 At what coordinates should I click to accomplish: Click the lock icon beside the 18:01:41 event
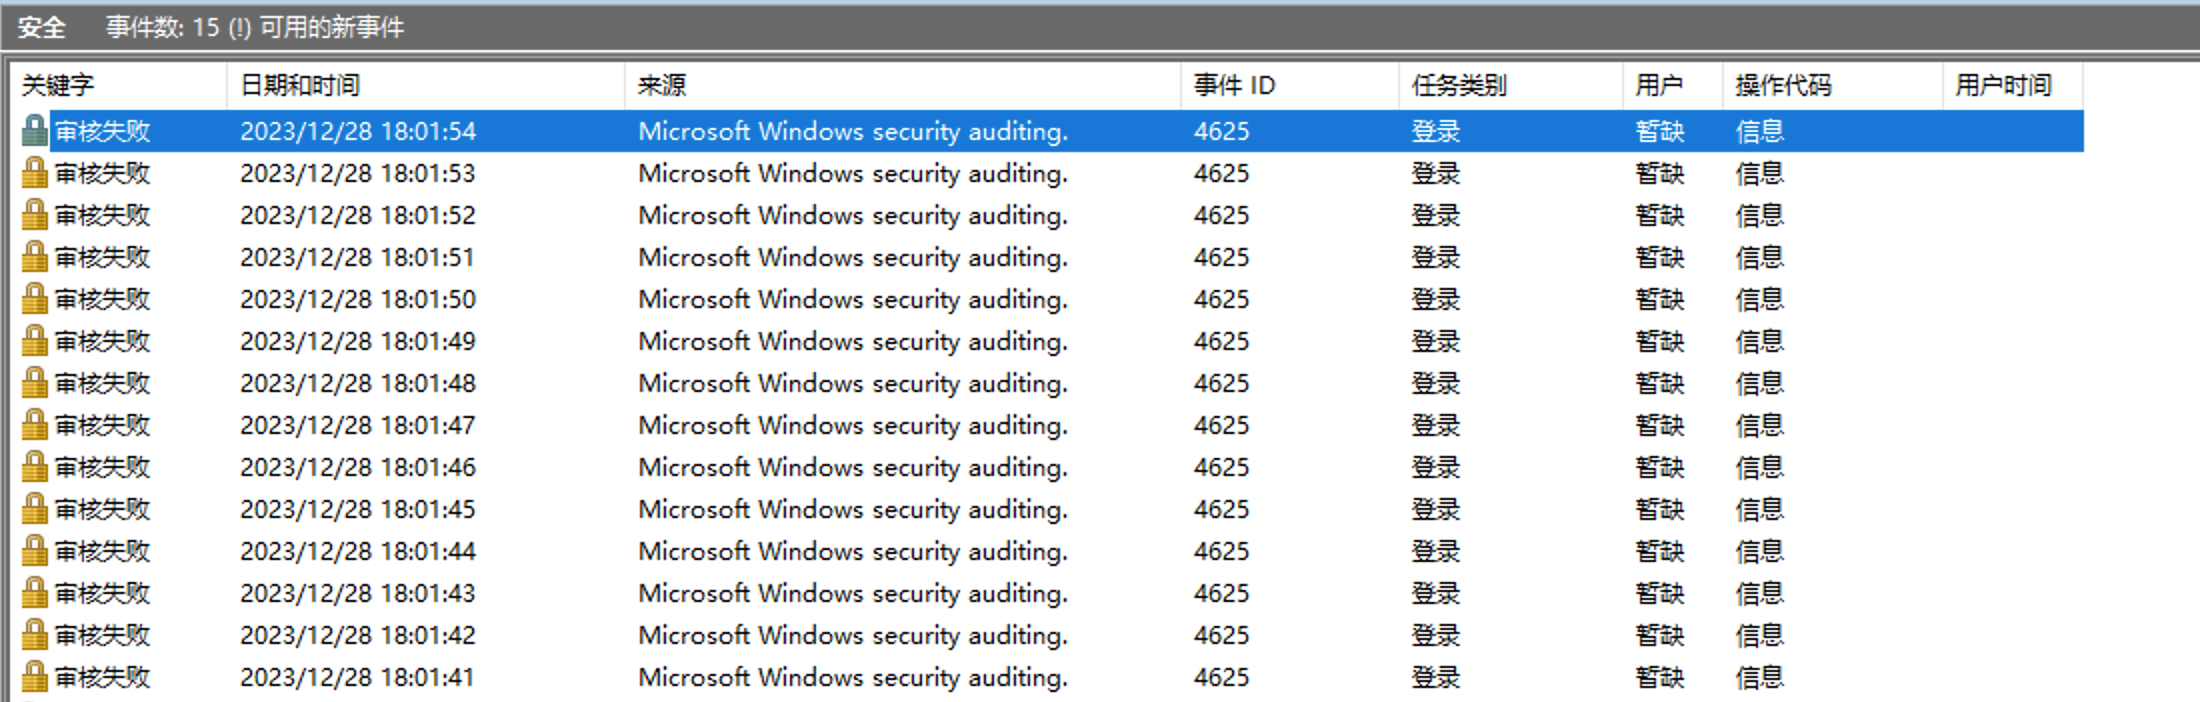coord(34,677)
